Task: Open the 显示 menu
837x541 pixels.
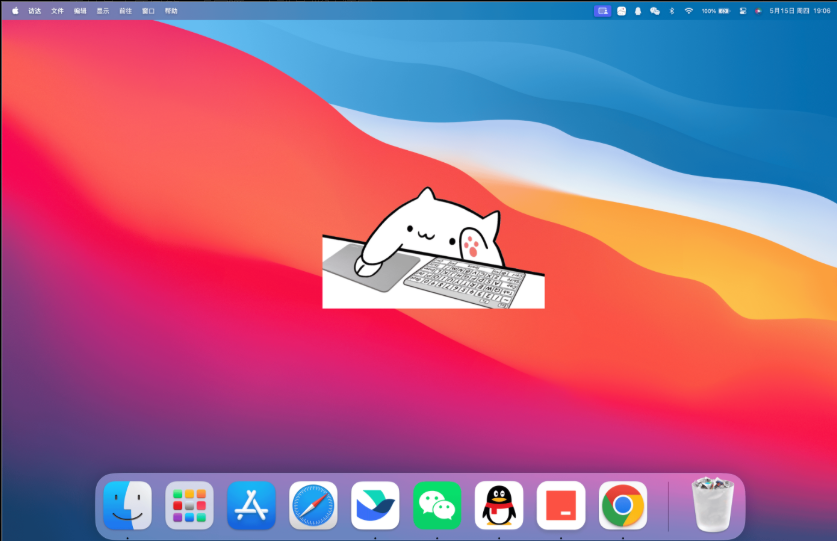Action: (102, 11)
